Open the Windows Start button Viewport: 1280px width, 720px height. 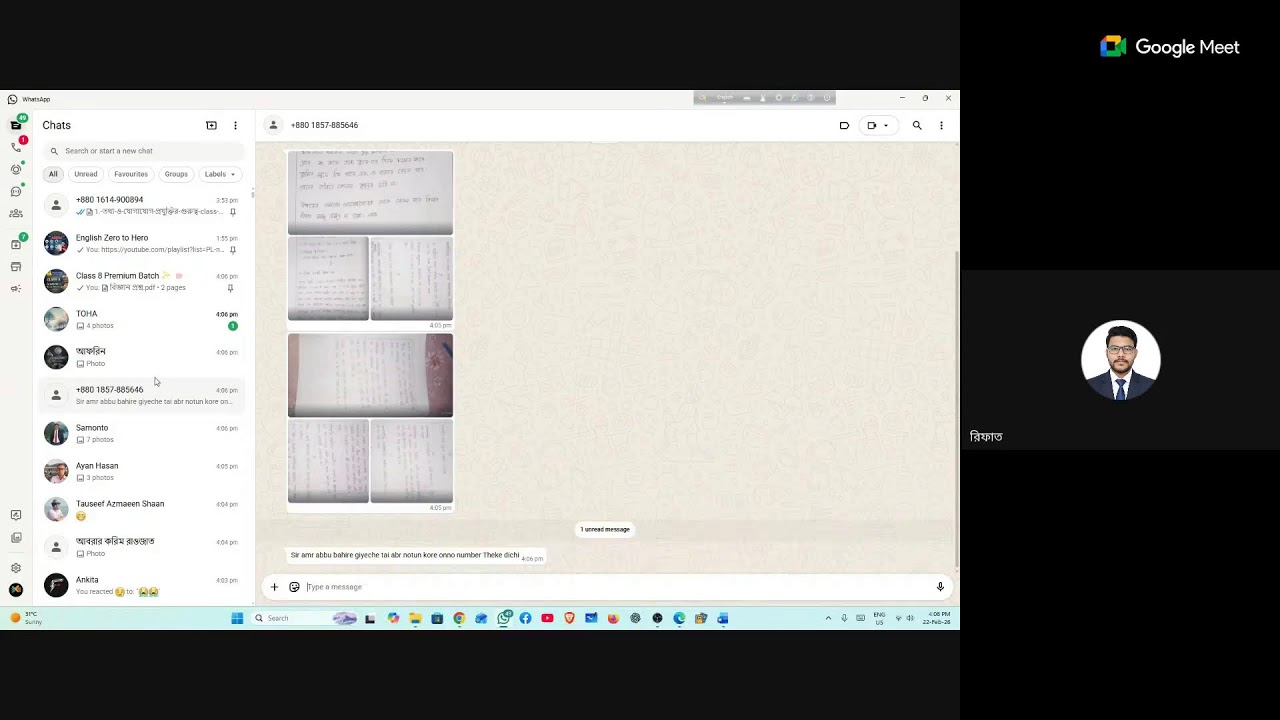(237, 618)
